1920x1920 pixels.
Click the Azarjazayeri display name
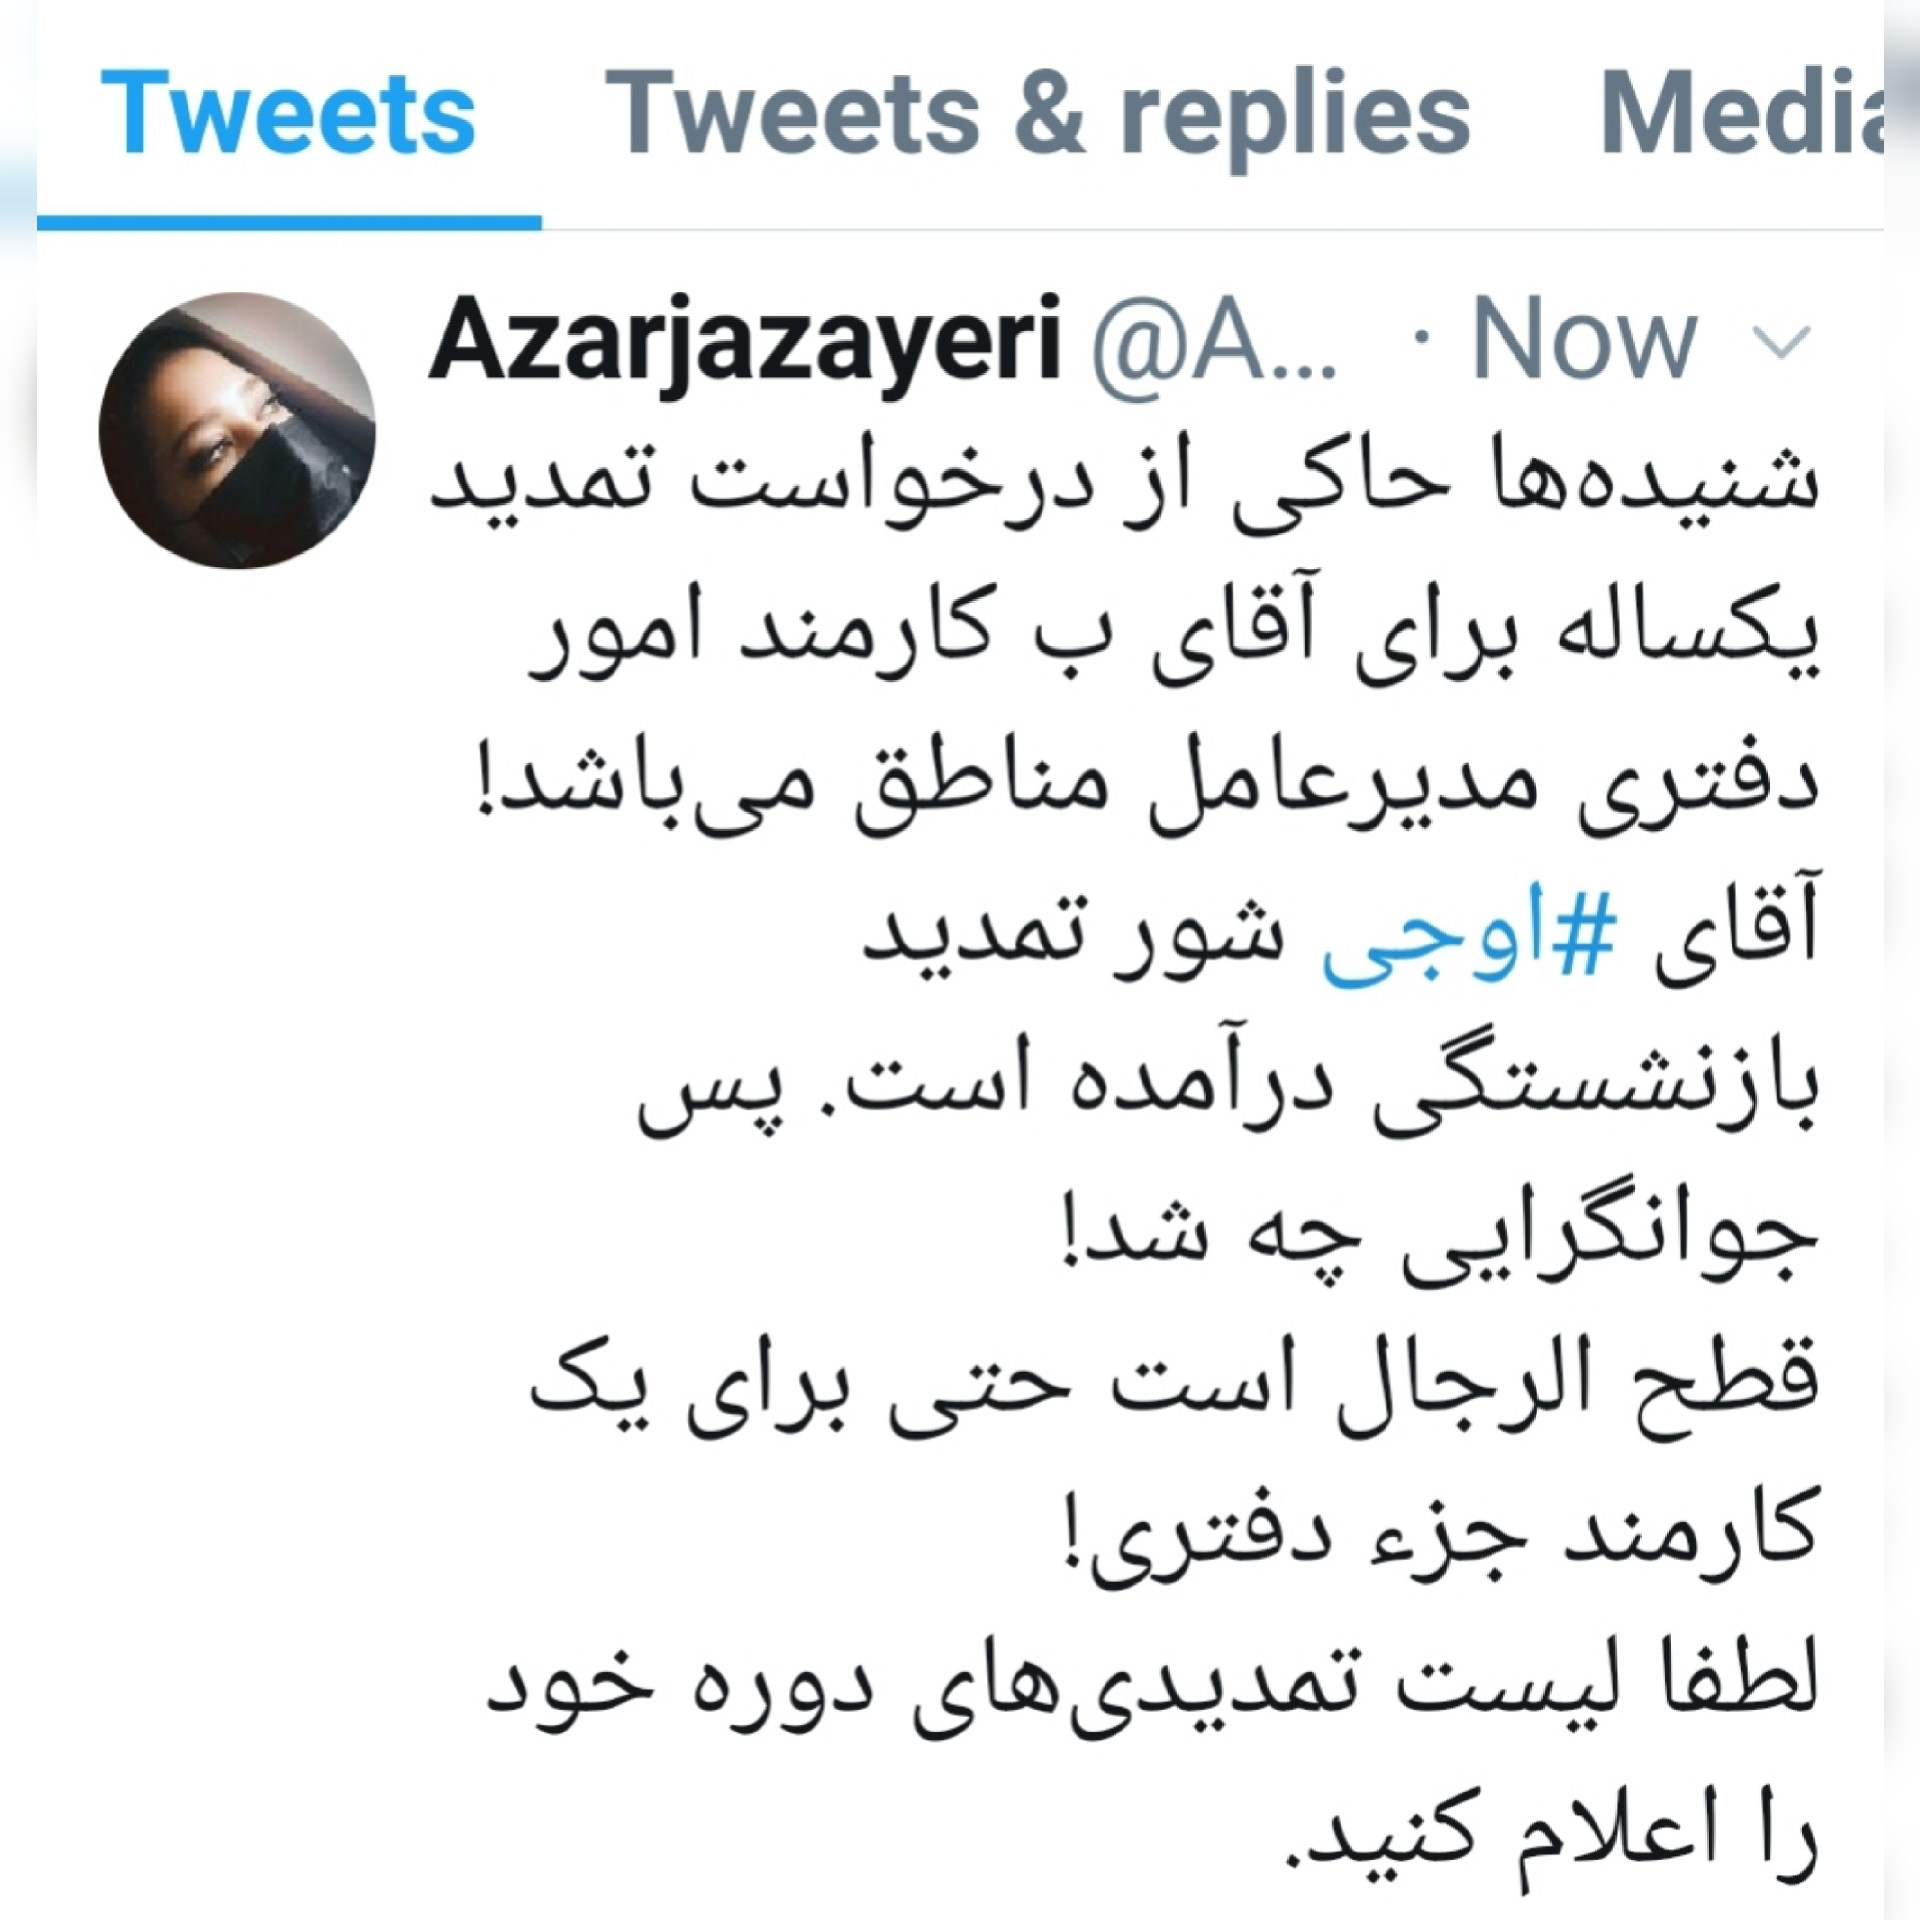point(745,343)
